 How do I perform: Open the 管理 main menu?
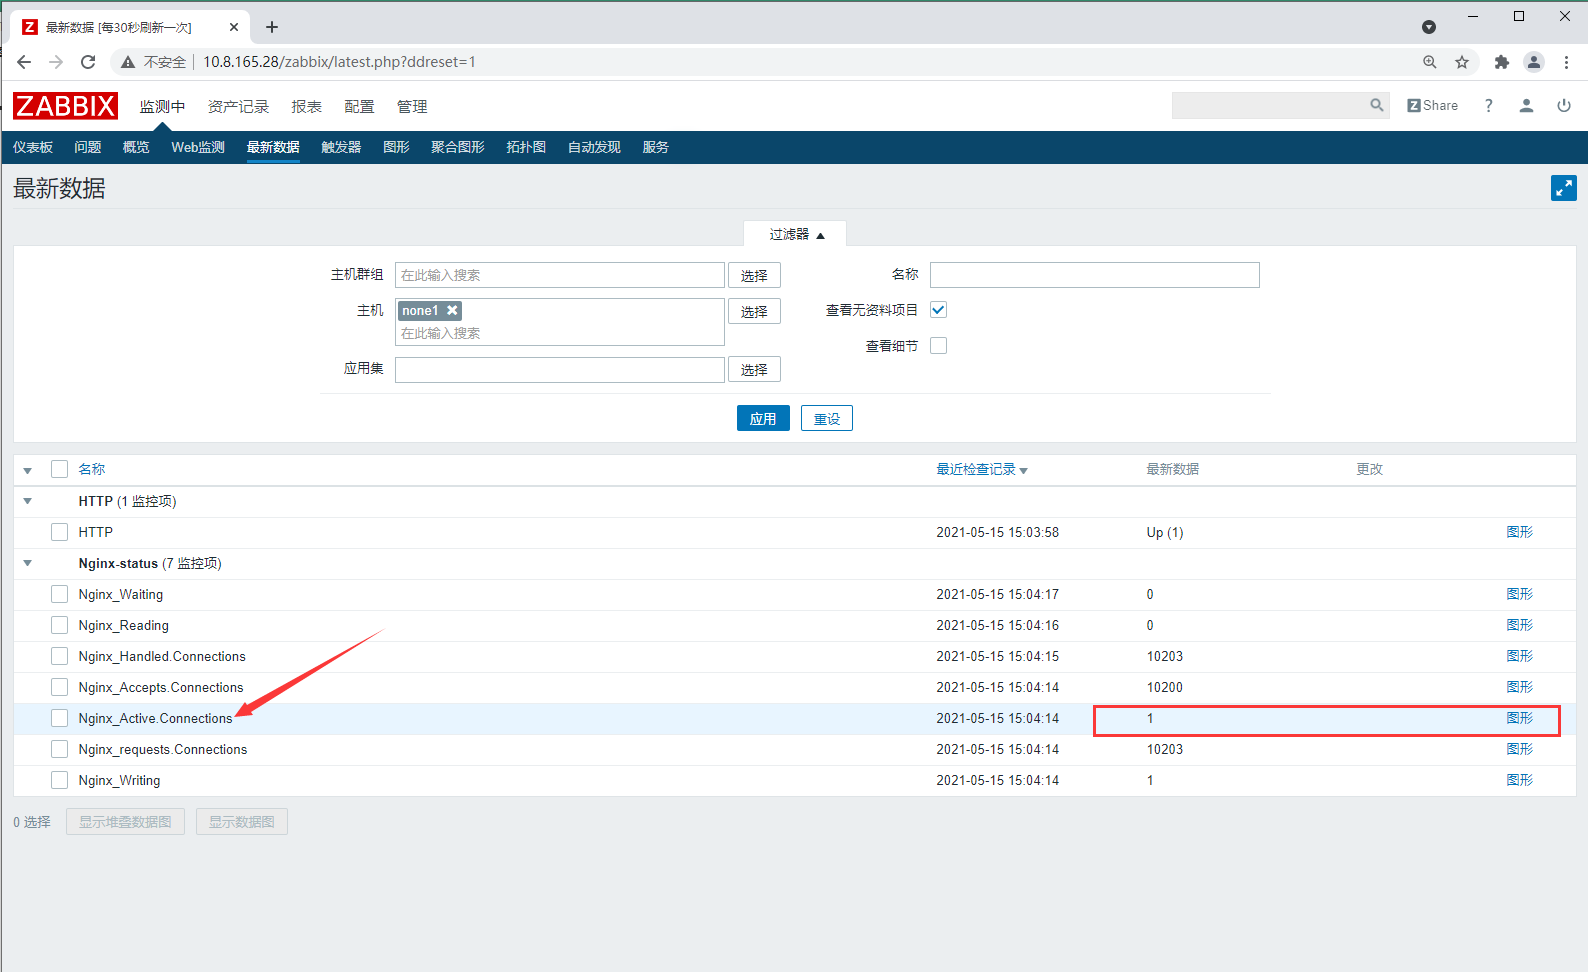click(x=412, y=106)
